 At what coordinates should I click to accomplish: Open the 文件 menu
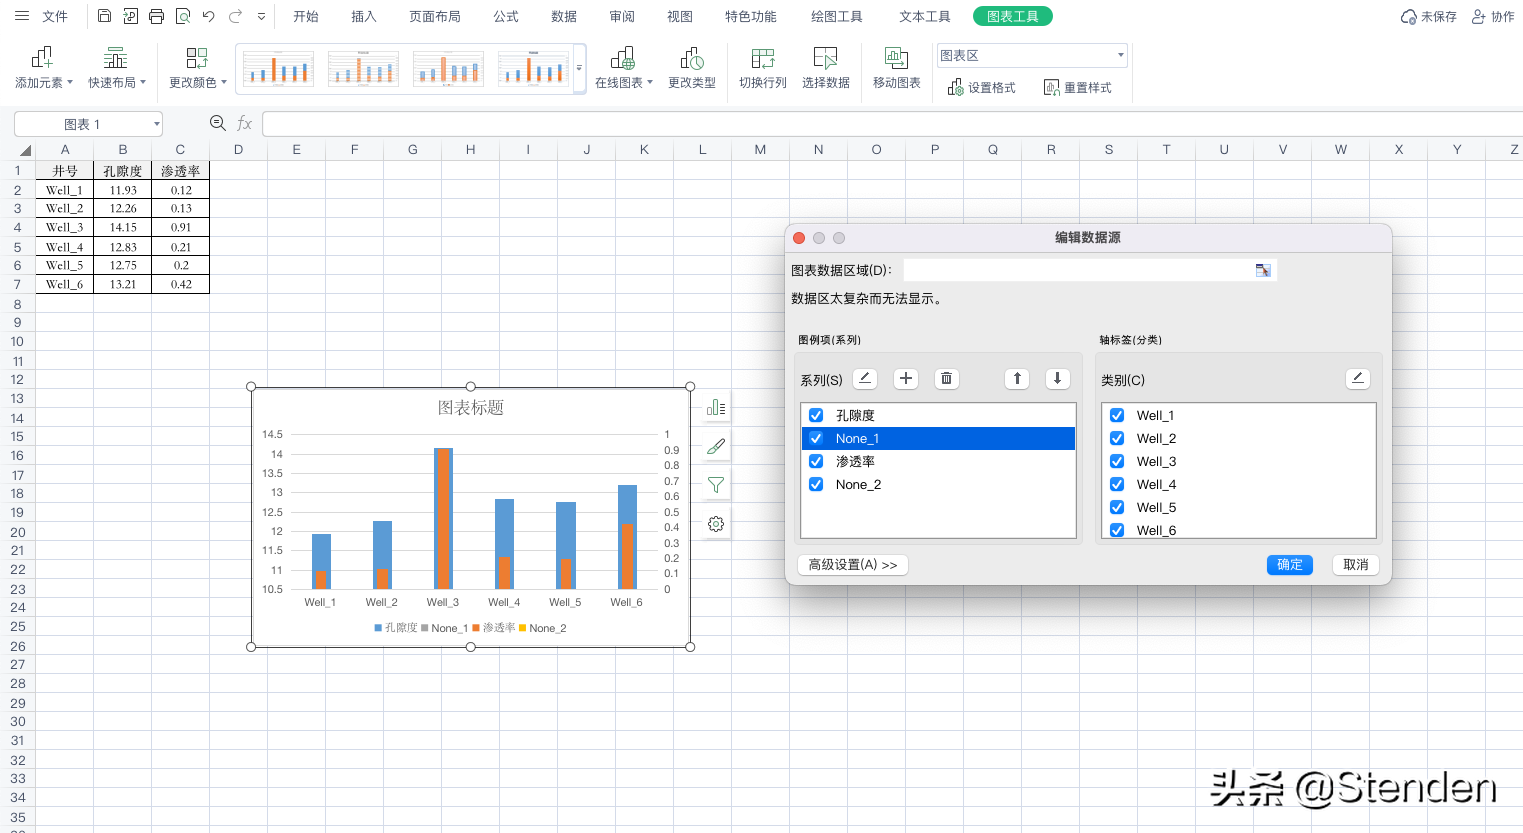[55, 16]
